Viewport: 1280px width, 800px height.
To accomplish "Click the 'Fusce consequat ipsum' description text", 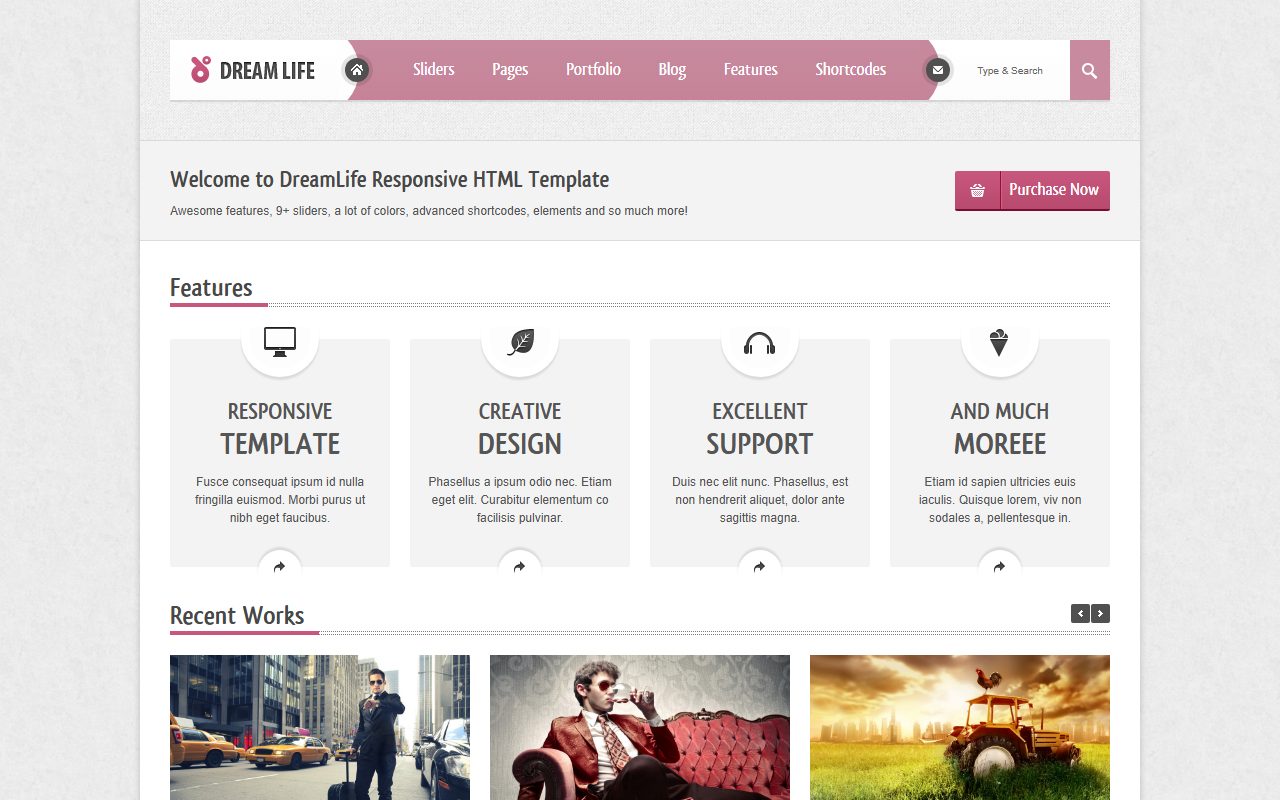I will pos(280,500).
